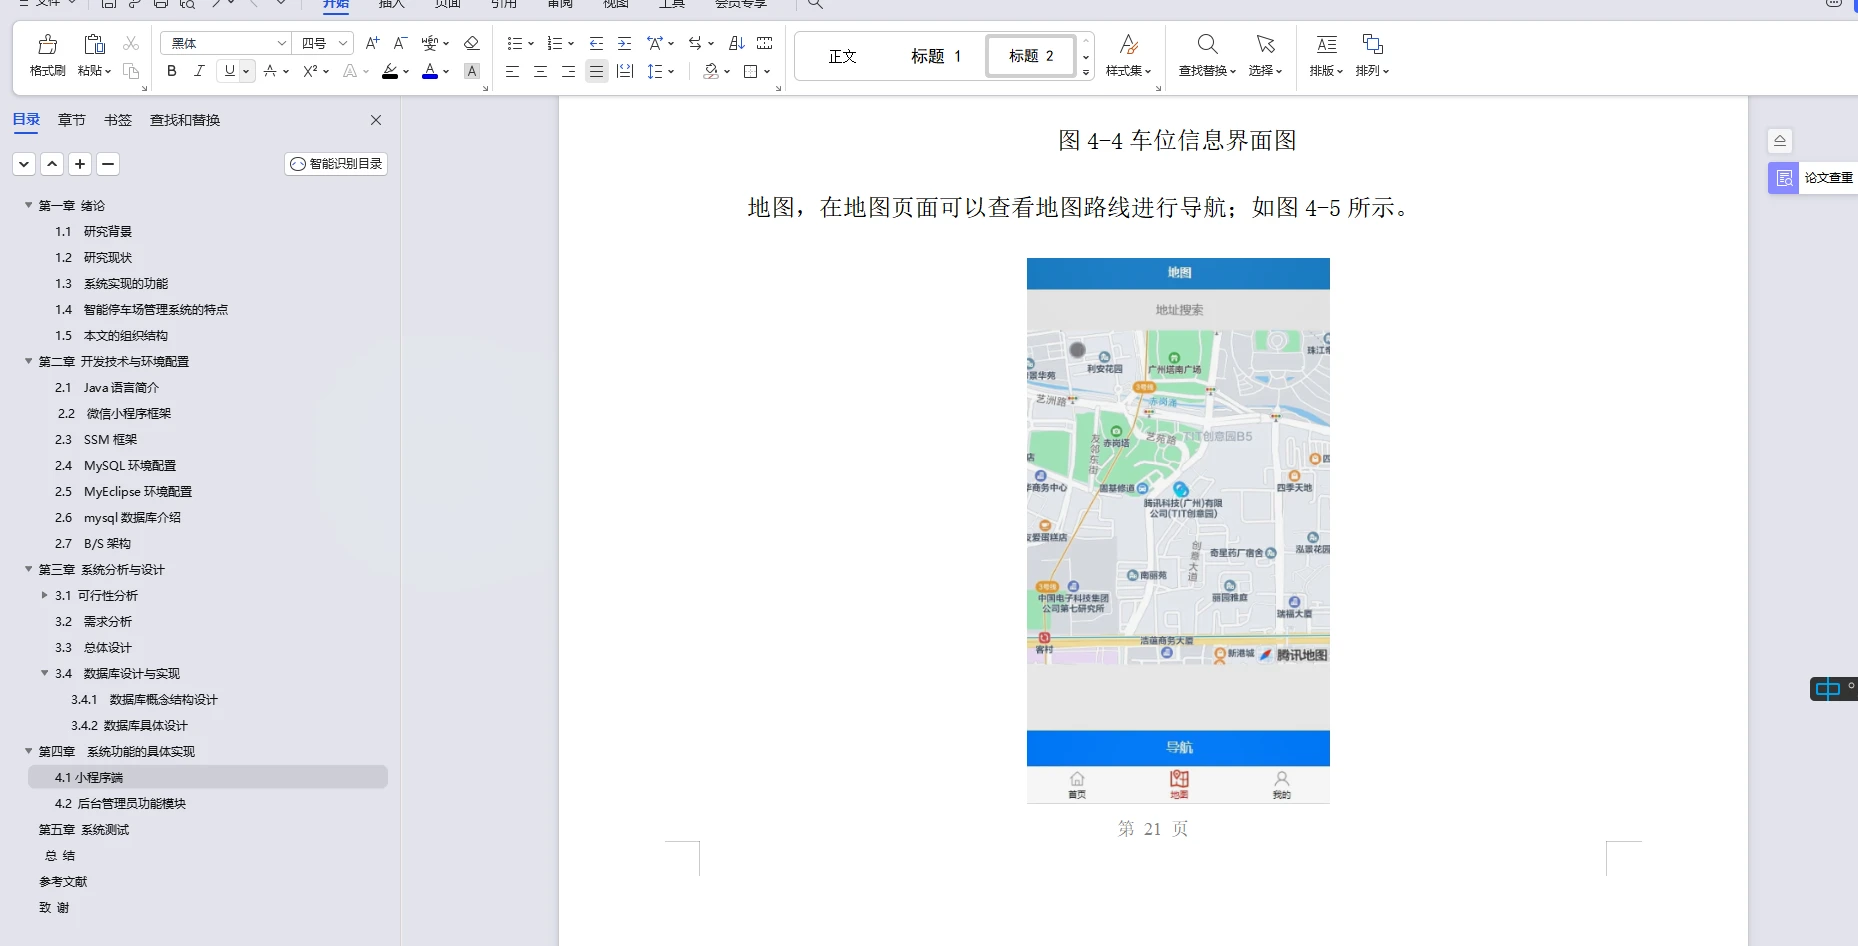Increase font size with A+ icon

372,43
